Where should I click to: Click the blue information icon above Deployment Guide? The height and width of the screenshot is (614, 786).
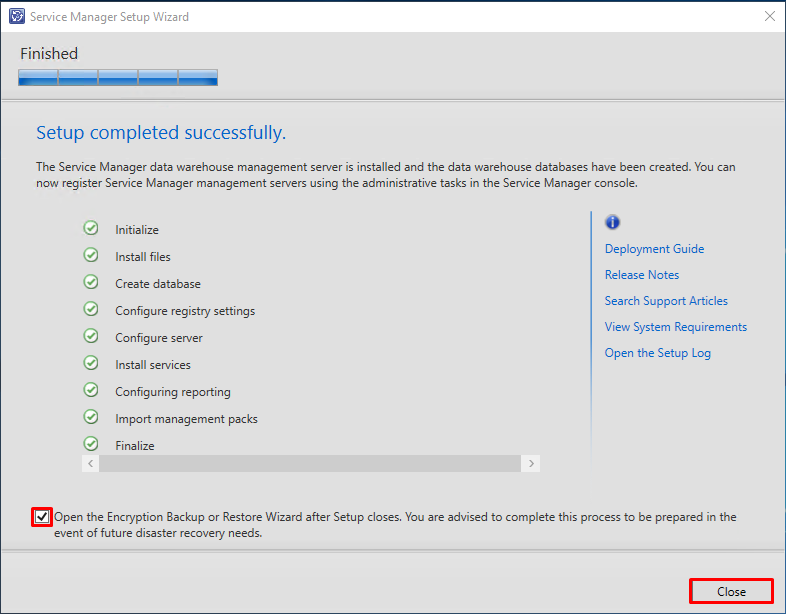612,222
